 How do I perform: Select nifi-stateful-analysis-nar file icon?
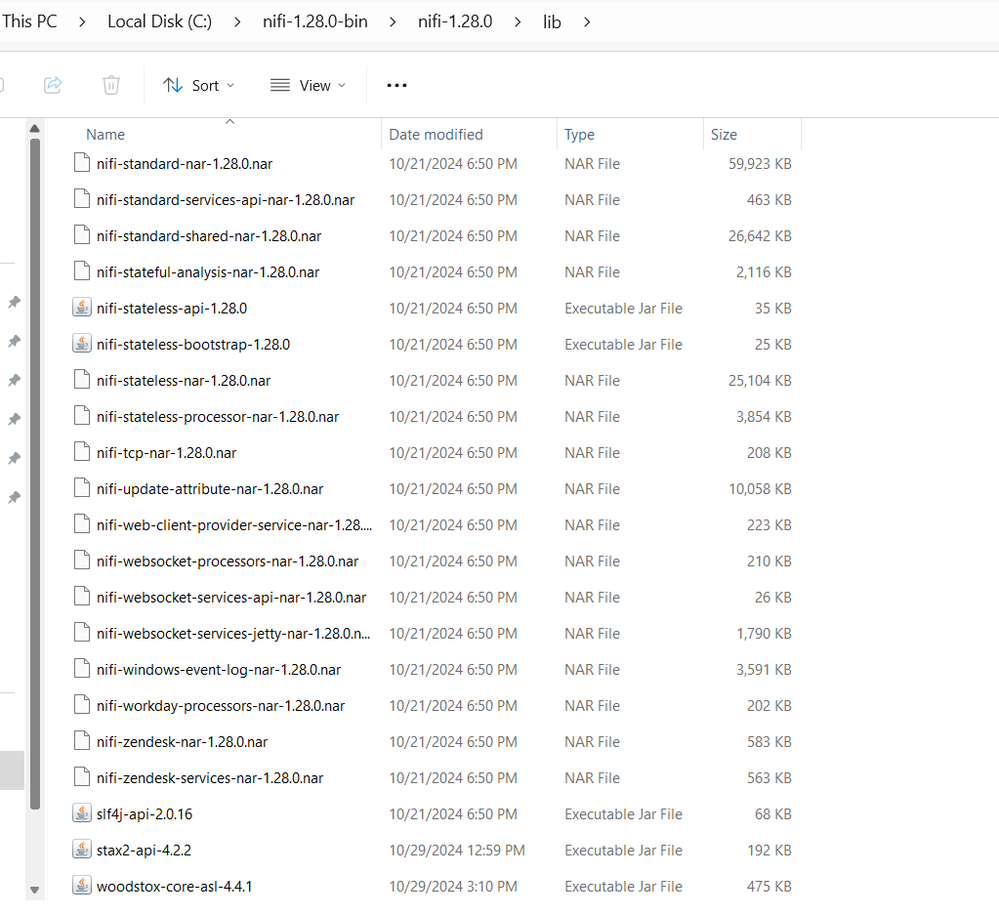point(82,271)
